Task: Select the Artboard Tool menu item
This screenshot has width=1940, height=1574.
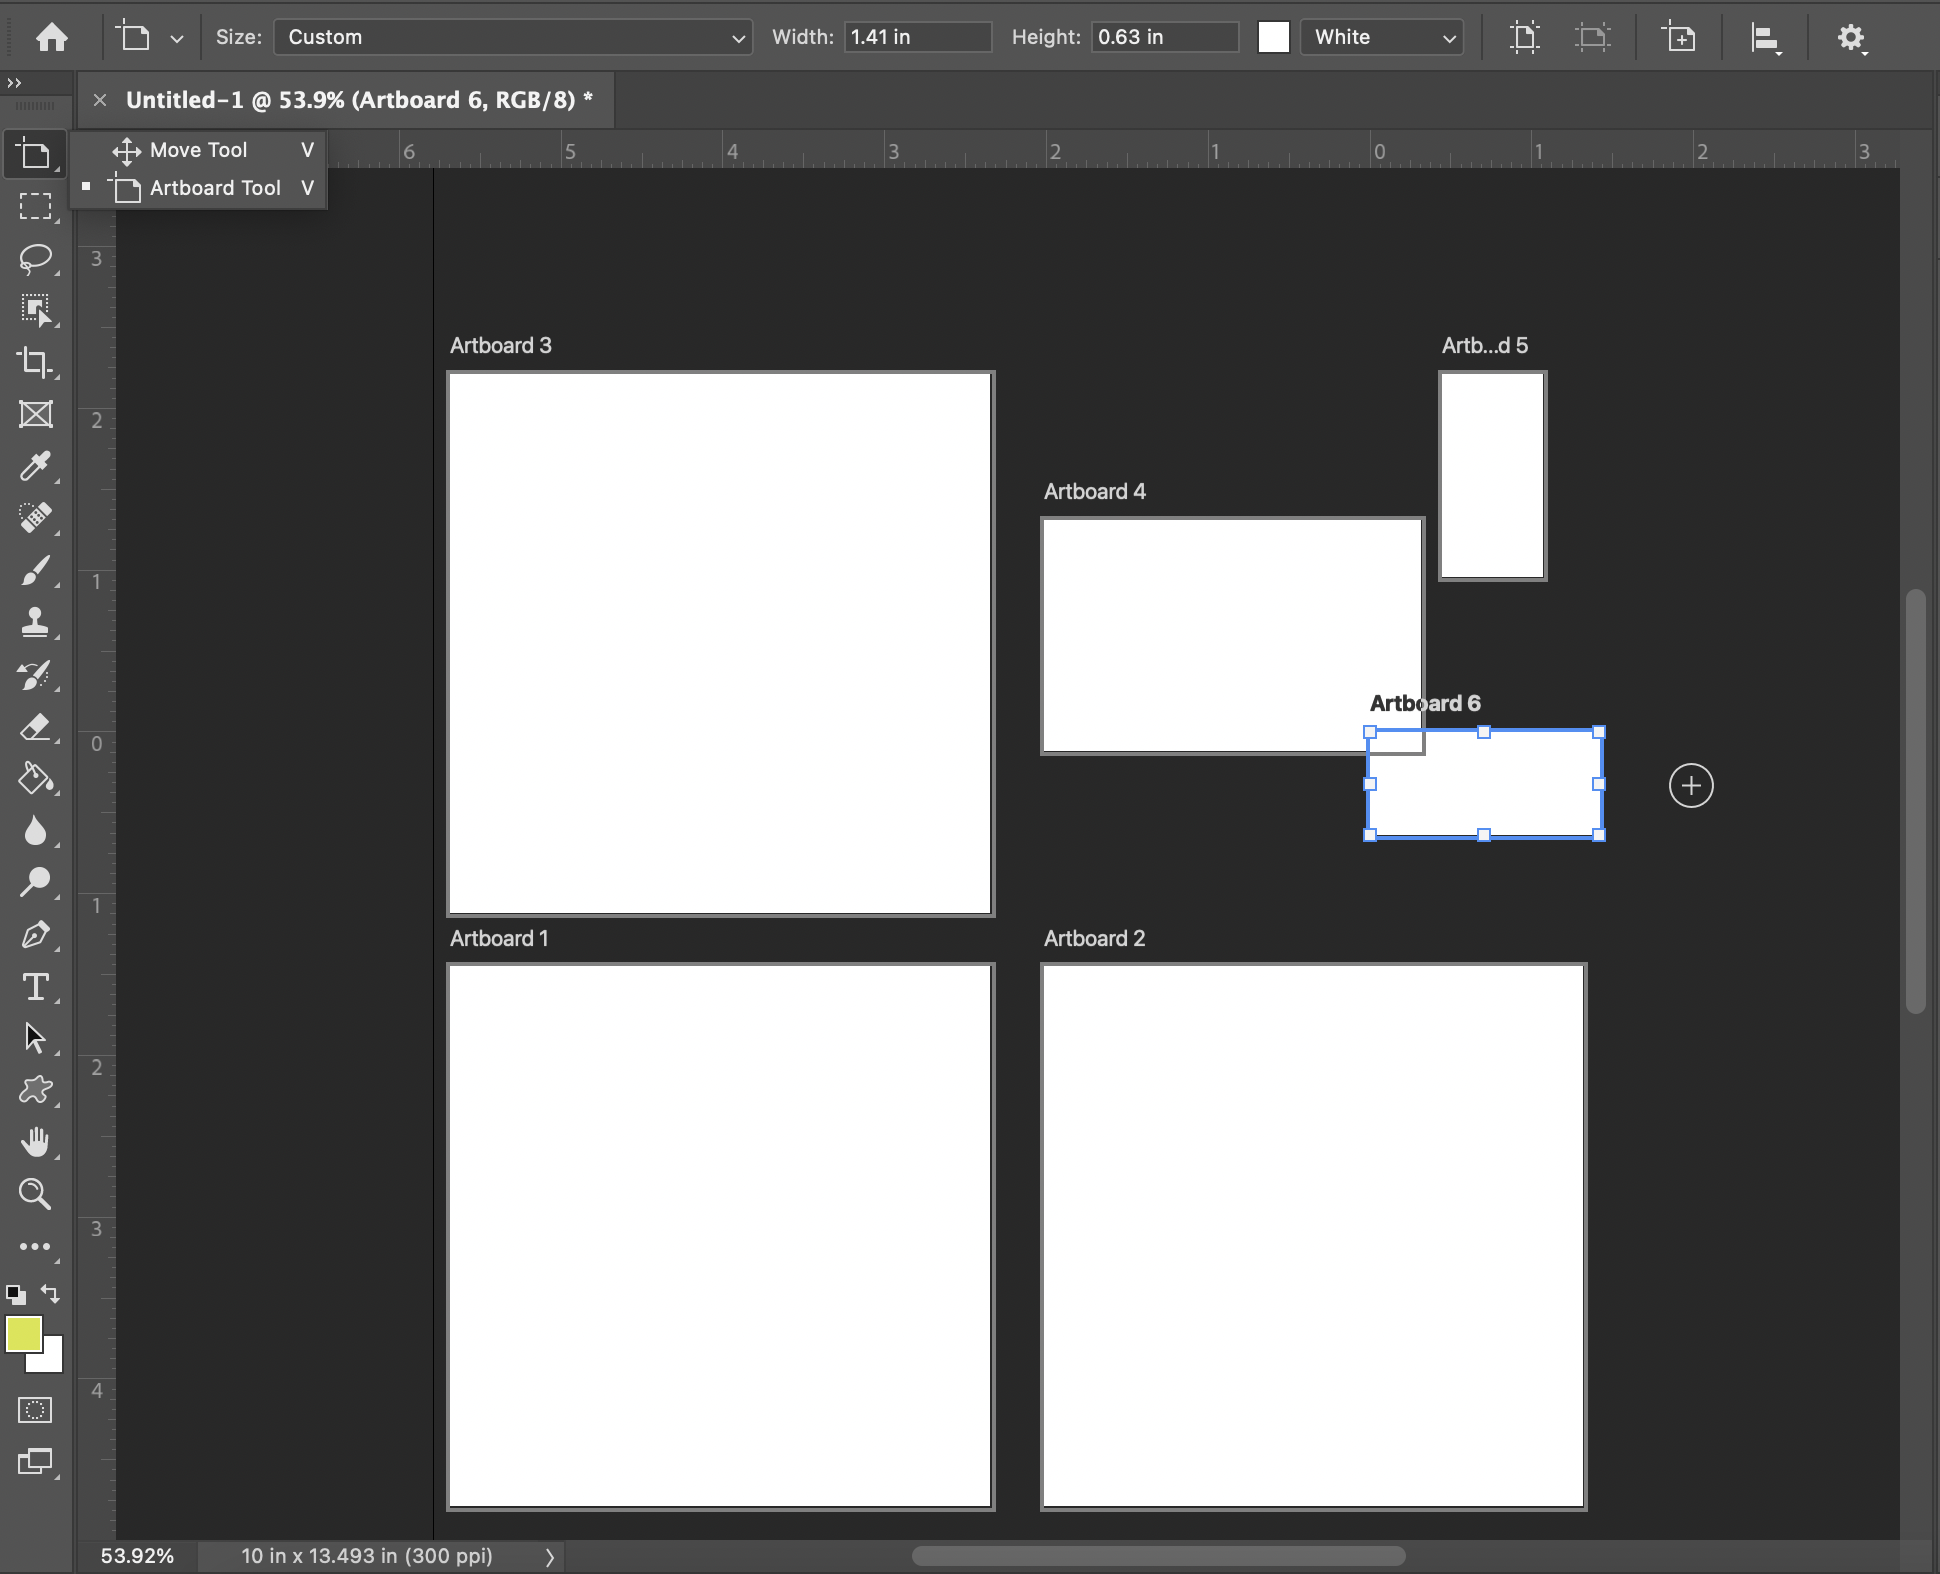Action: (x=215, y=186)
